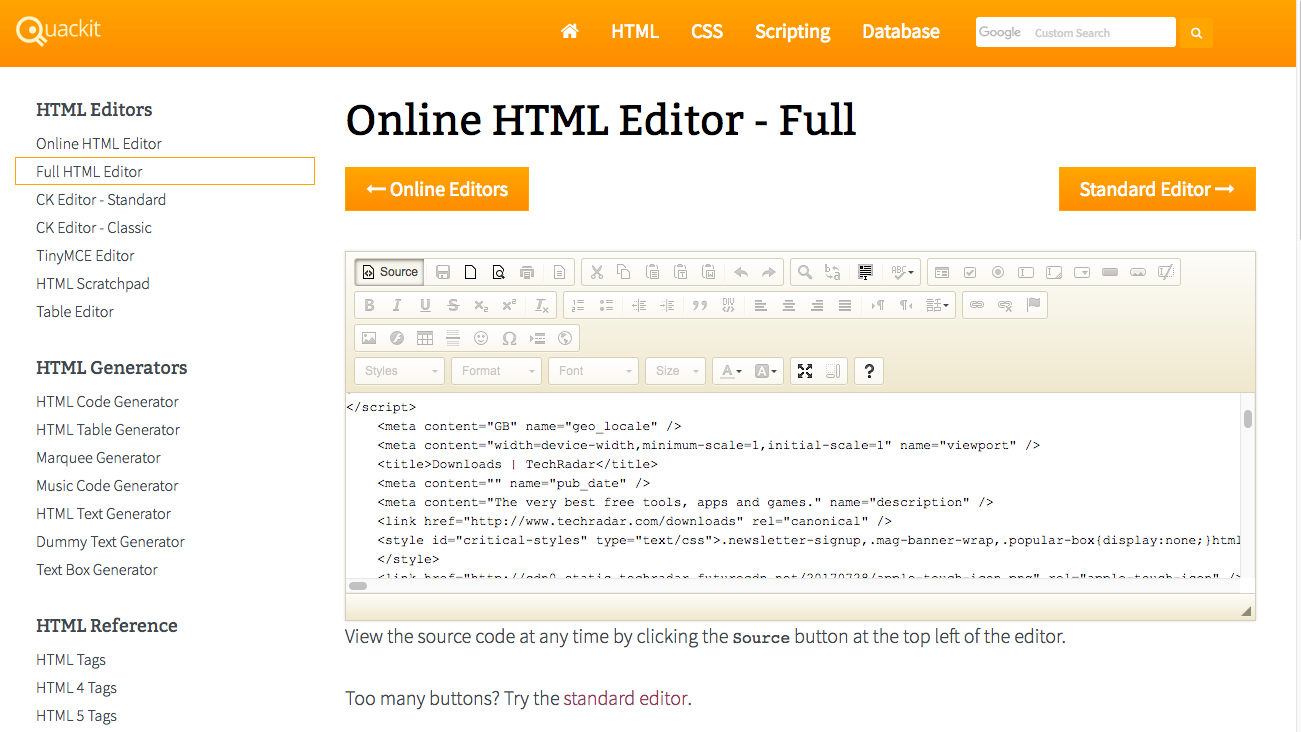Click the Undo arrow icon
Image resolution: width=1301 pixels, height=732 pixels.
740,271
